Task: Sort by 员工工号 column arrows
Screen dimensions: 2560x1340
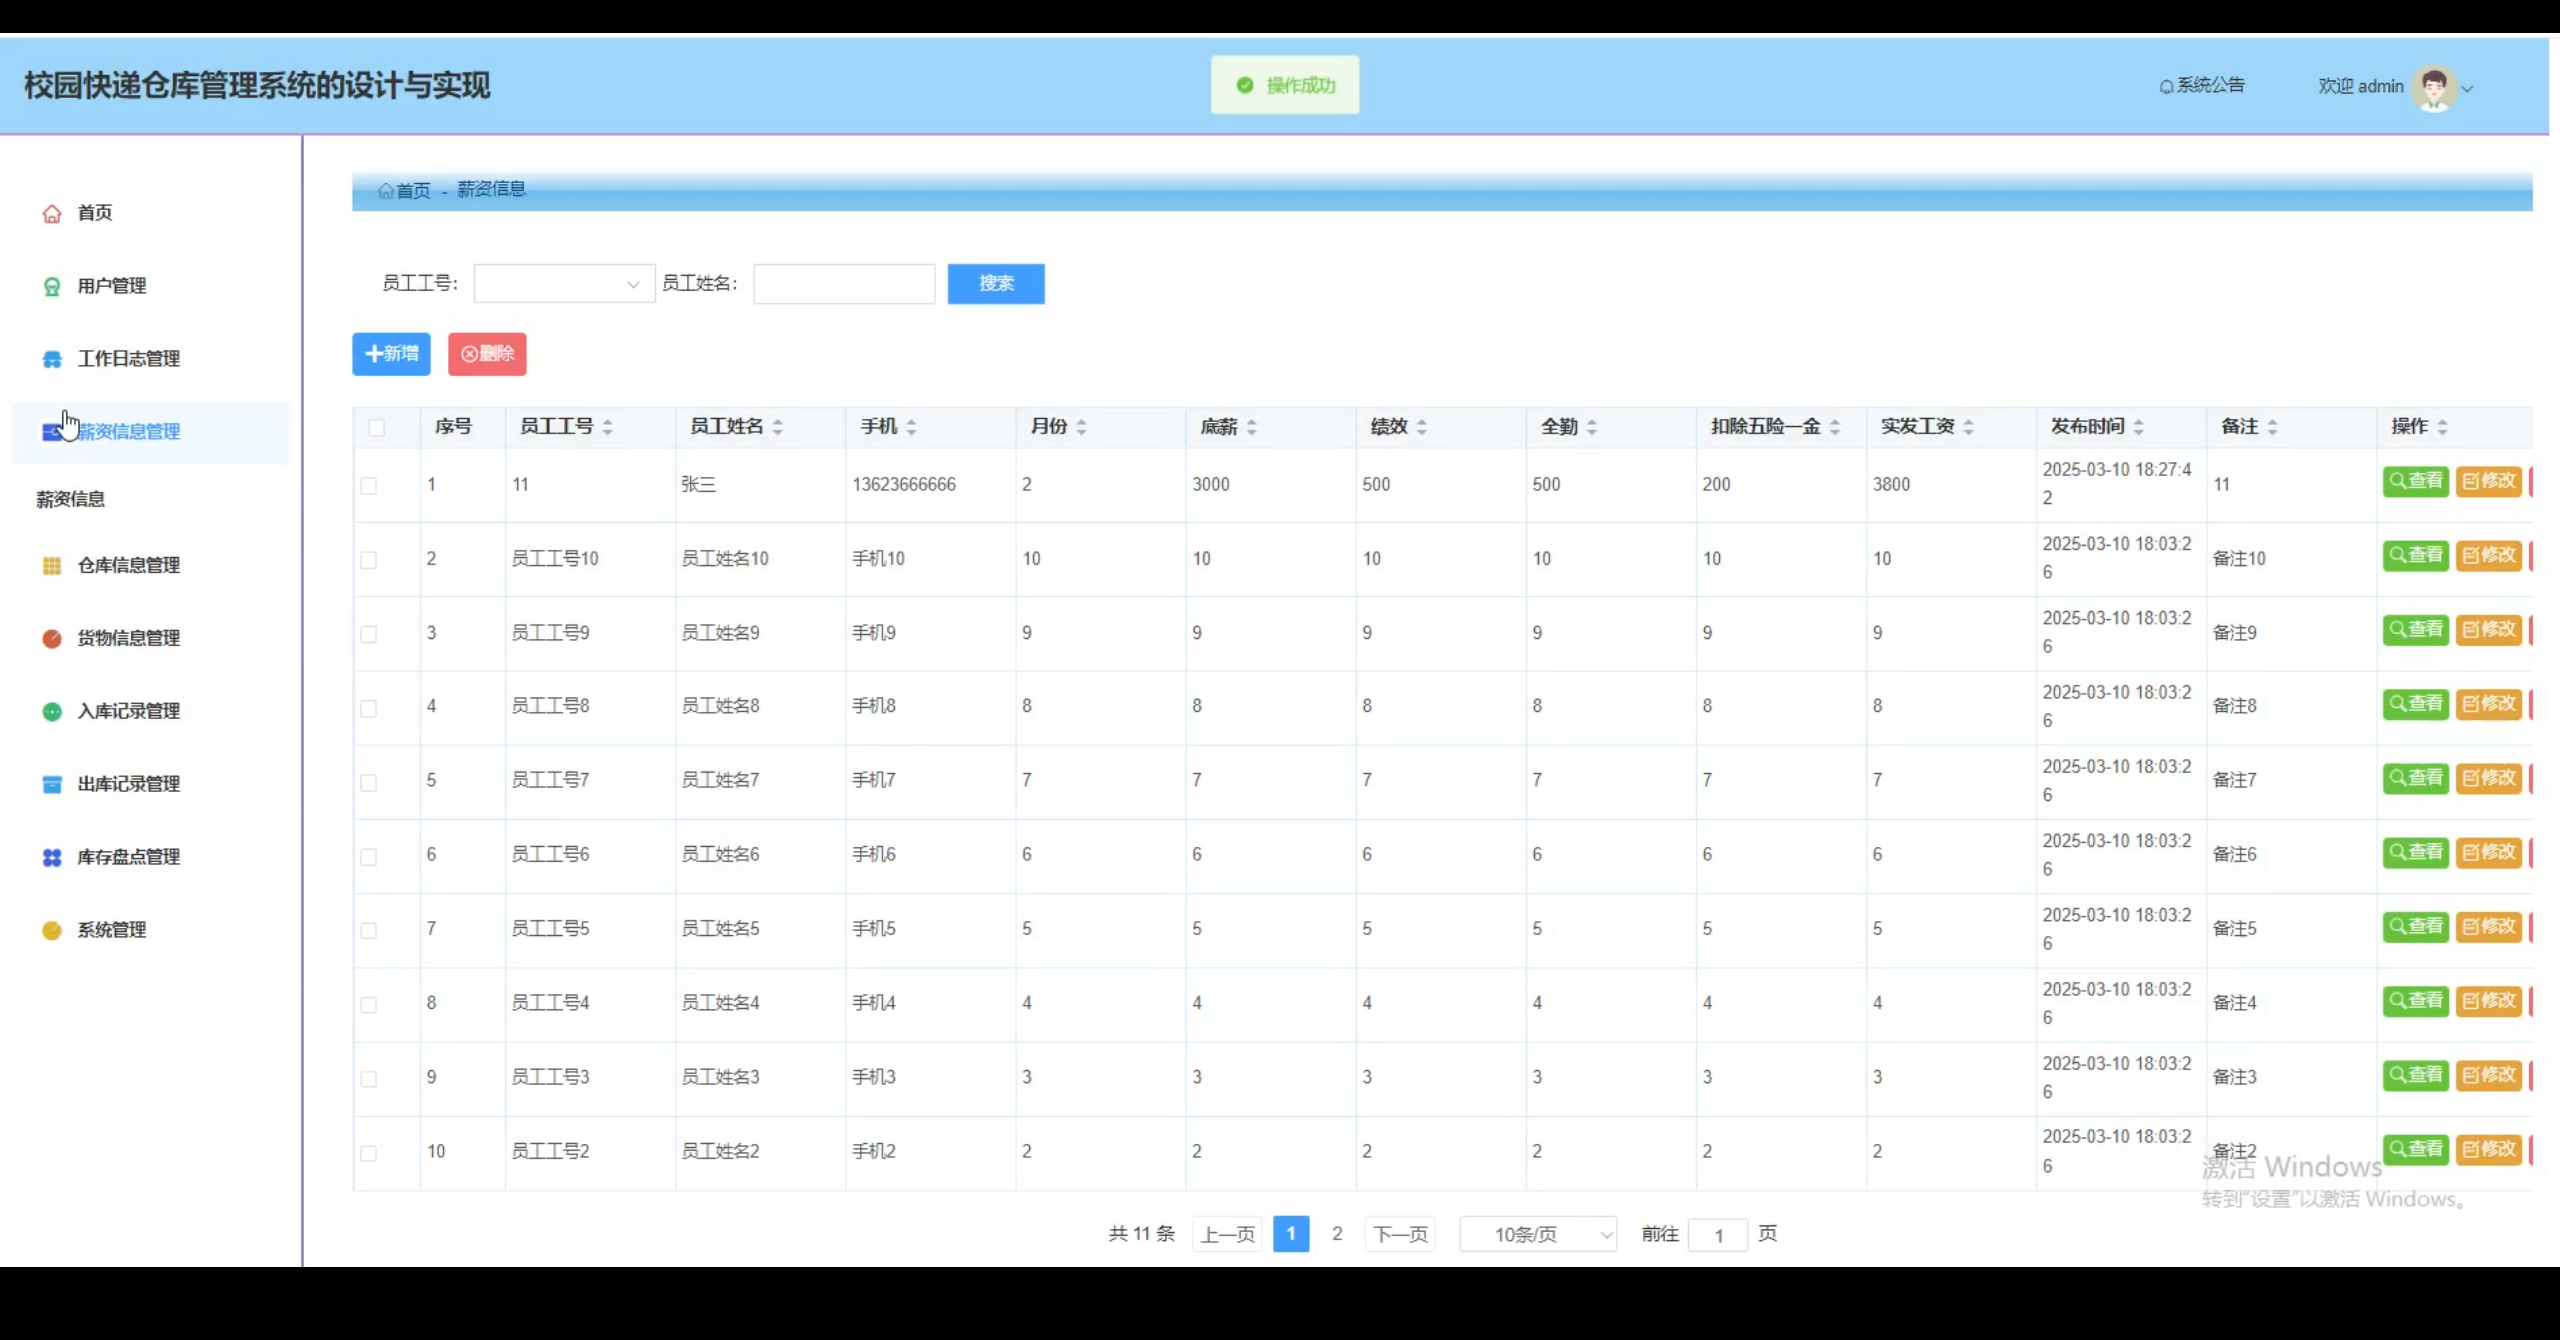Action: [x=607, y=427]
